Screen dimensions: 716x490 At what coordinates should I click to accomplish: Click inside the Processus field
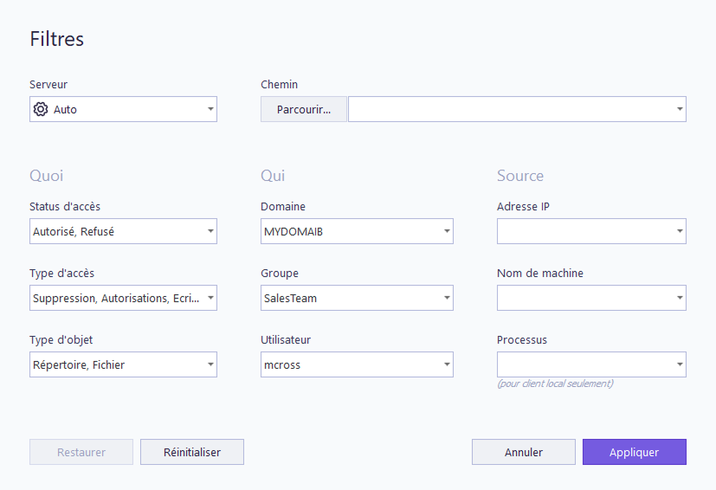tap(586, 364)
